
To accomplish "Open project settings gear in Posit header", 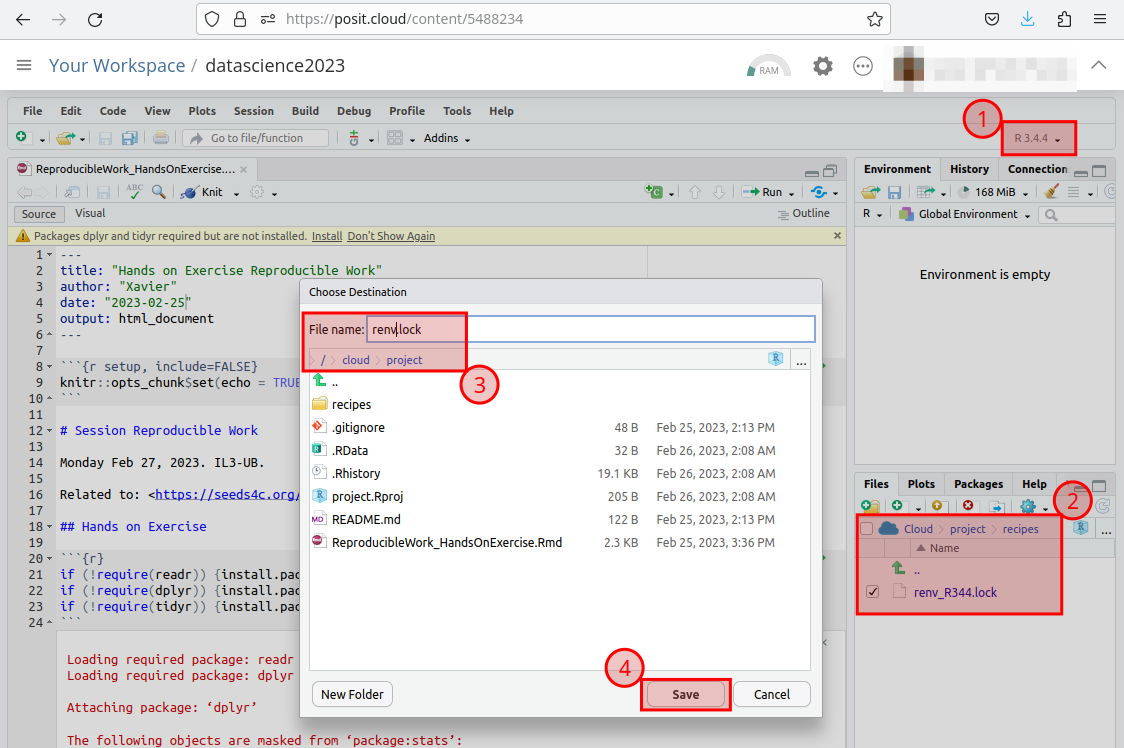I will coord(823,66).
